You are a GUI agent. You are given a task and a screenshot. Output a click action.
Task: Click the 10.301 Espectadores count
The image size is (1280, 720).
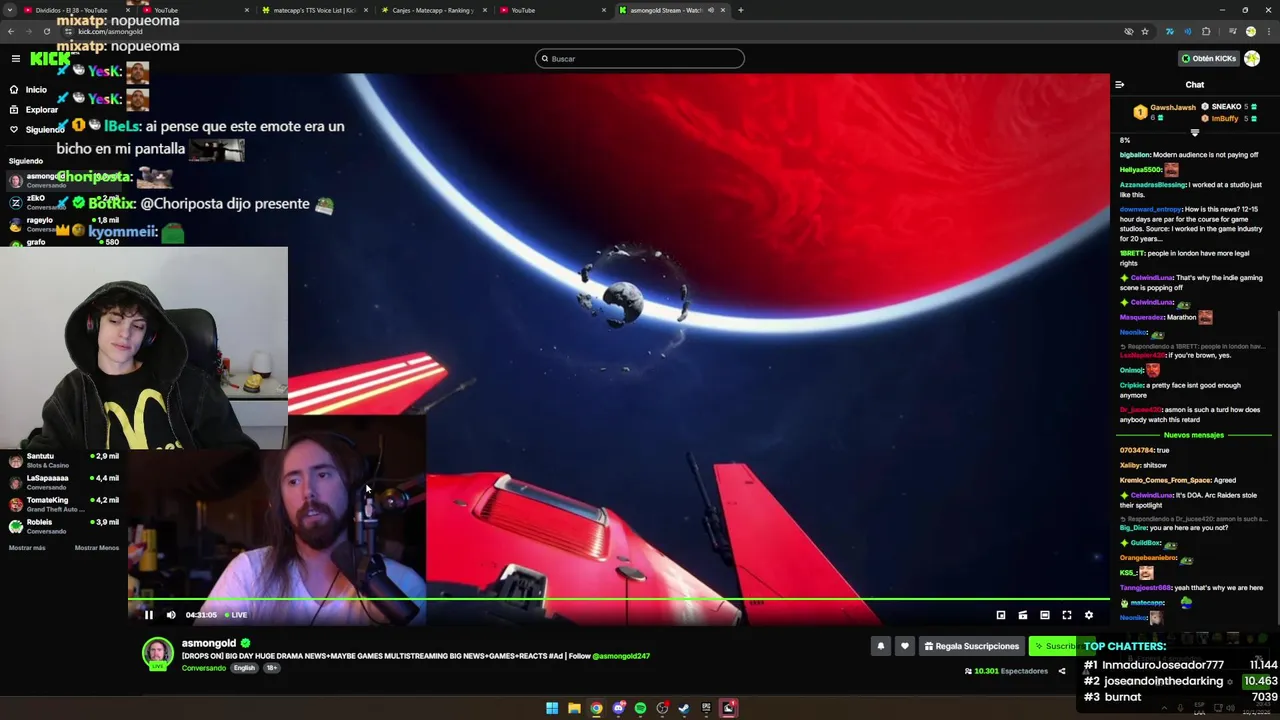(1006, 671)
